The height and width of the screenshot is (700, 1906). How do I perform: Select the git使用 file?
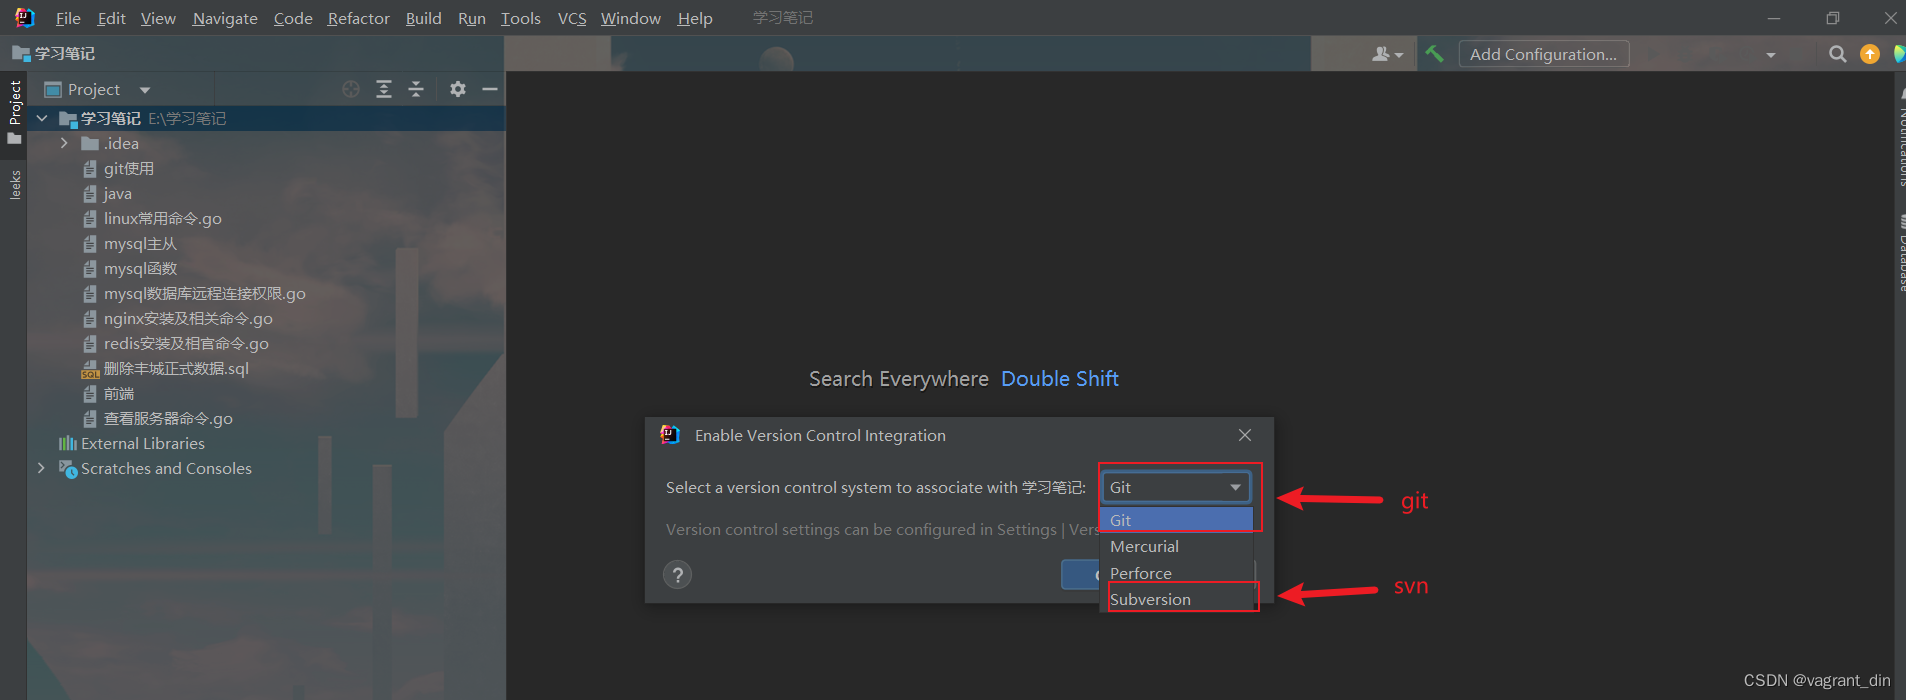tap(128, 168)
